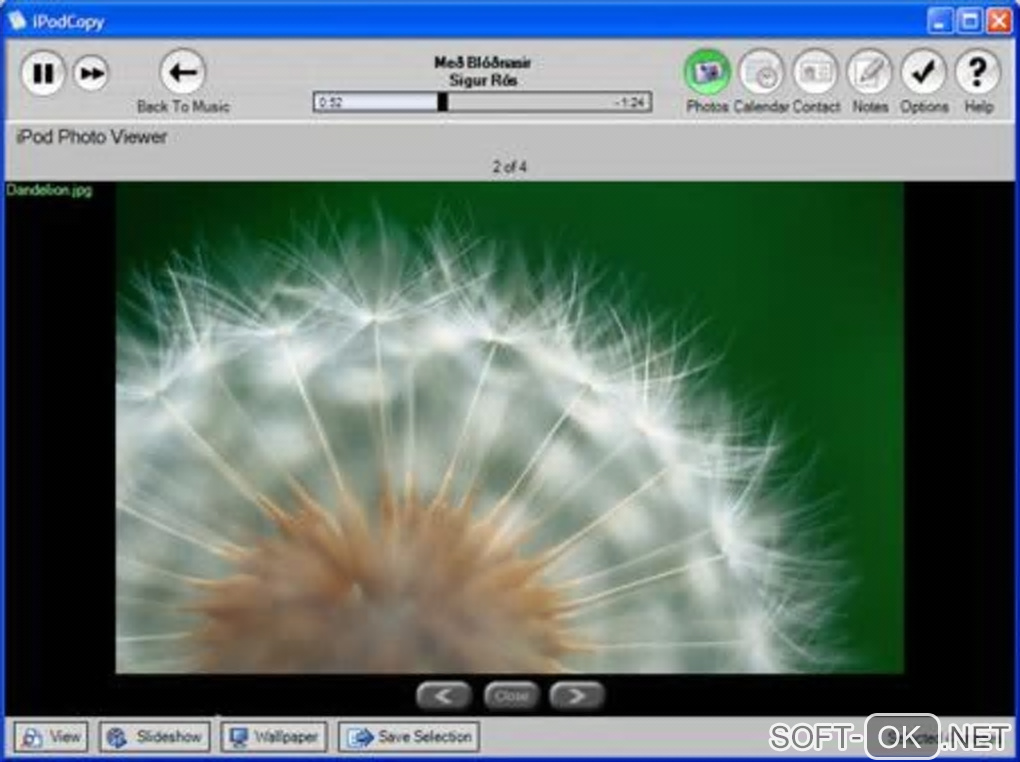Open the Contact icon
Image resolution: width=1020 pixels, height=762 pixels.
click(x=815, y=72)
